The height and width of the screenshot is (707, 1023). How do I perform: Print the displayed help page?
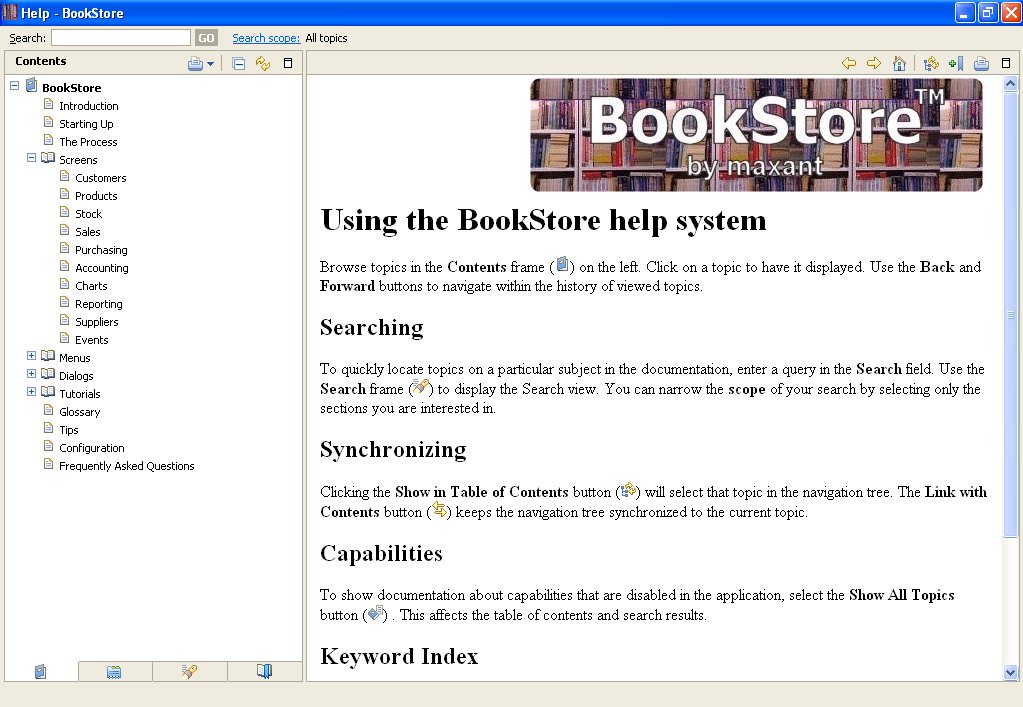[981, 63]
